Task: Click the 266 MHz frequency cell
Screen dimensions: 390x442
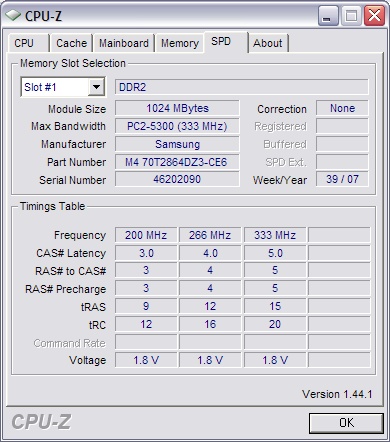Action: [210, 235]
